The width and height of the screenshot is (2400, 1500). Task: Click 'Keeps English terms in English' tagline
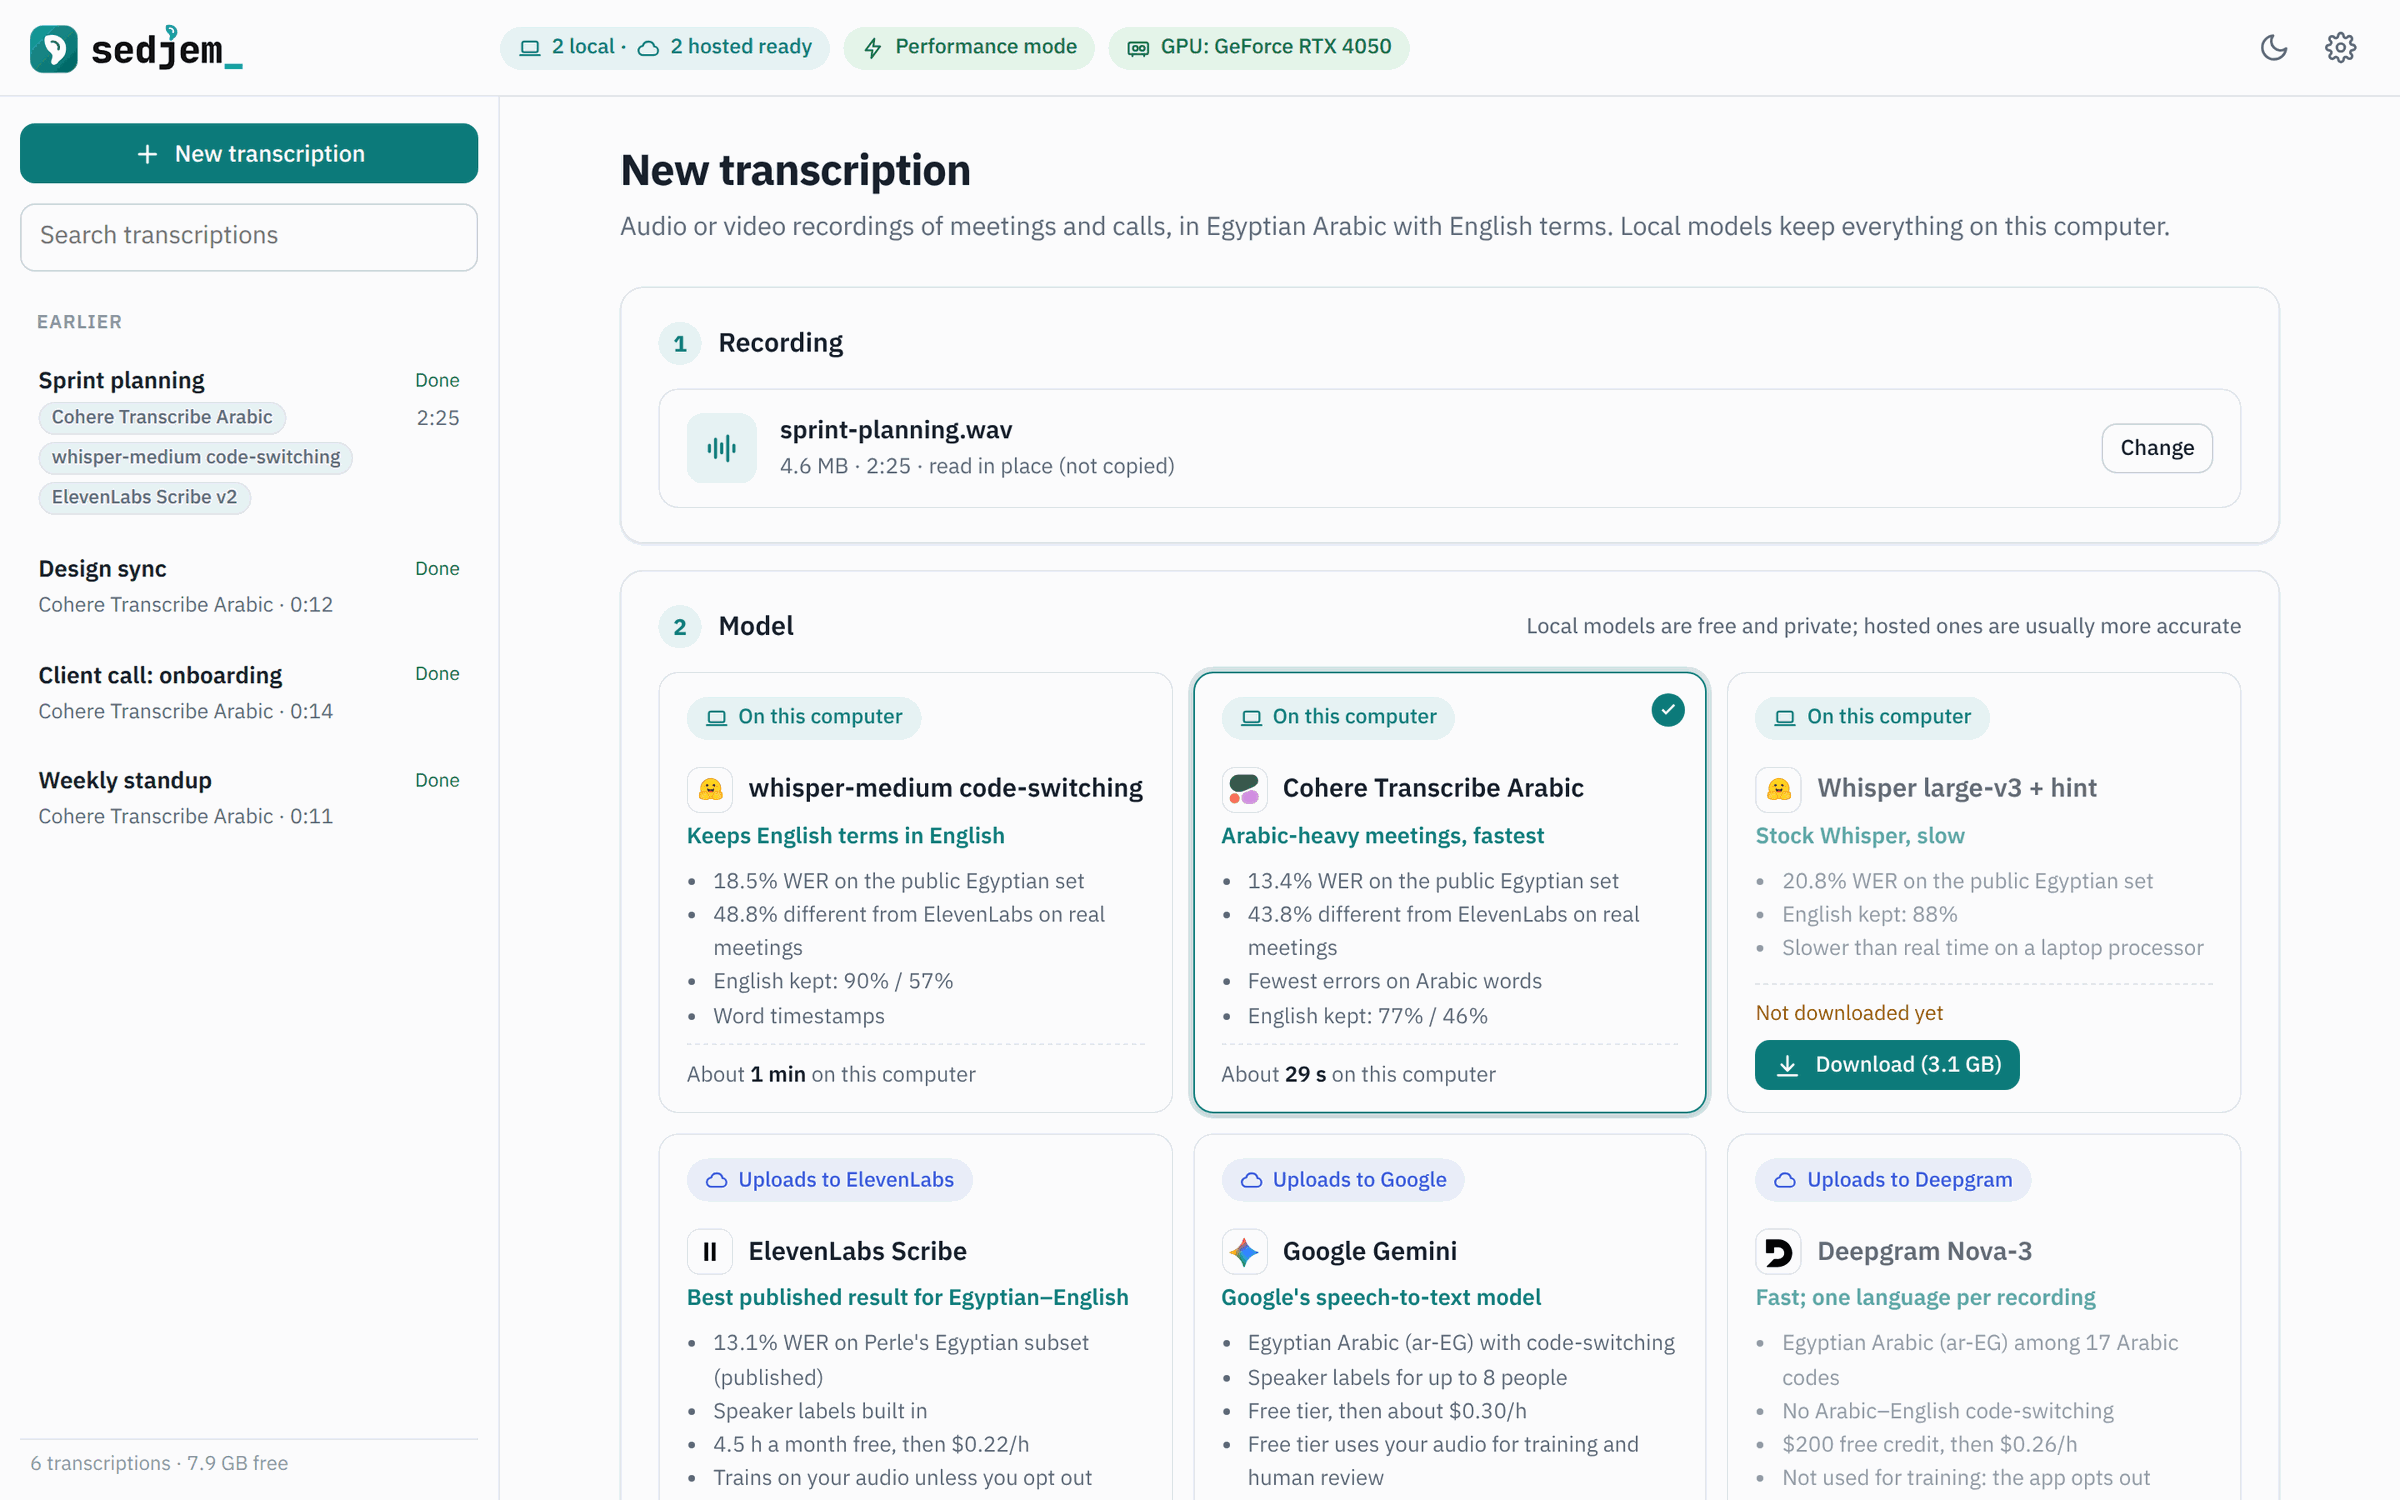click(845, 836)
